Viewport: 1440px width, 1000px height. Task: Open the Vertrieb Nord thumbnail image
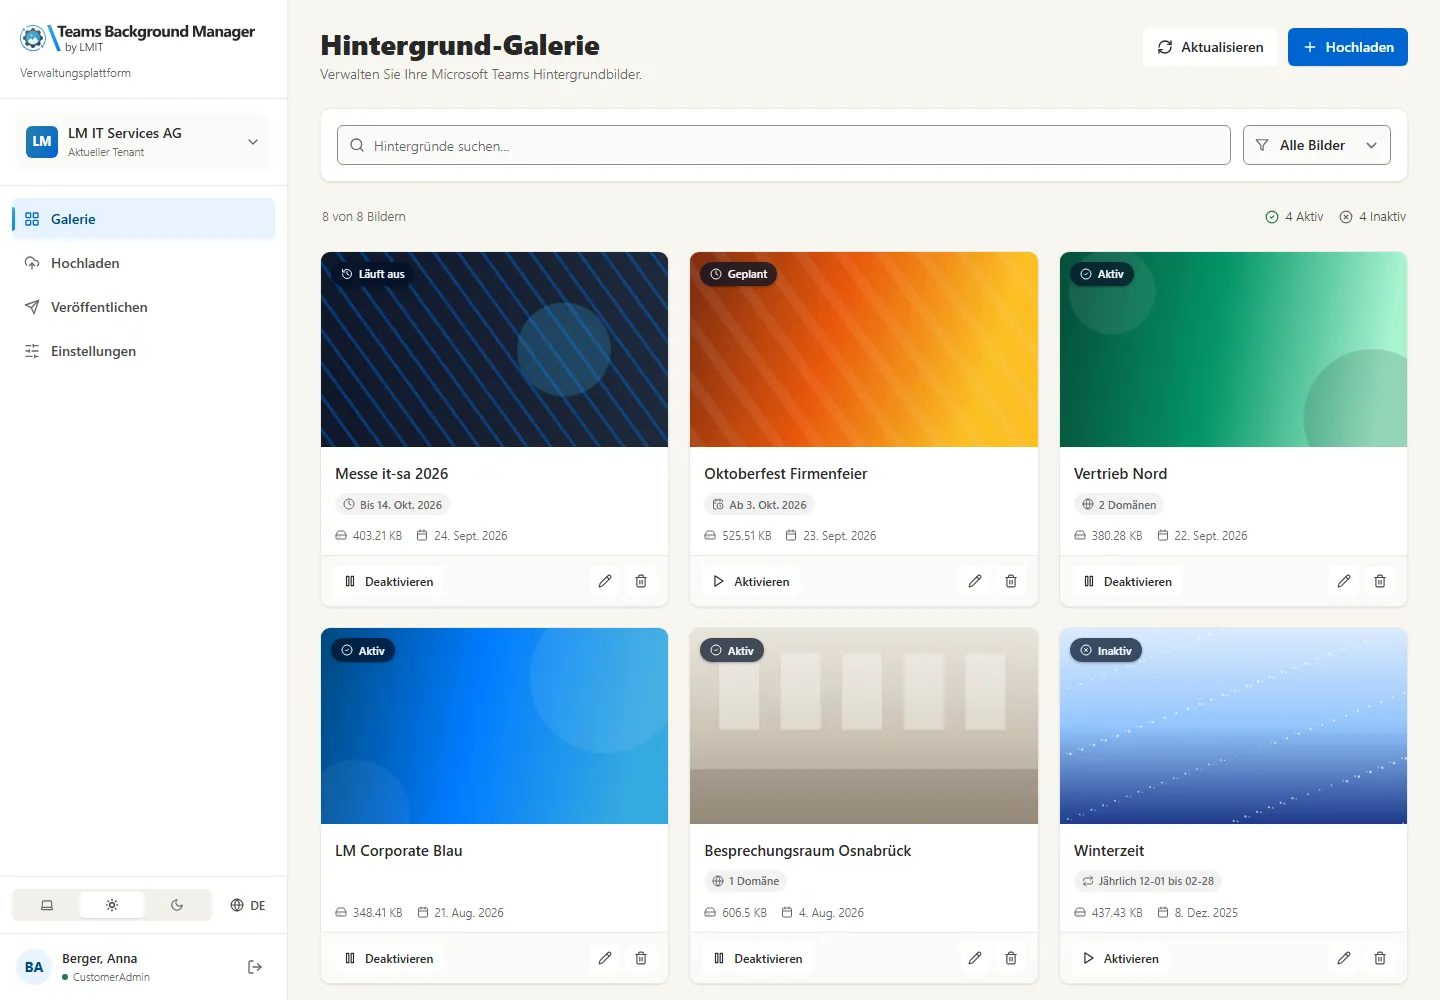[1233, 350]
